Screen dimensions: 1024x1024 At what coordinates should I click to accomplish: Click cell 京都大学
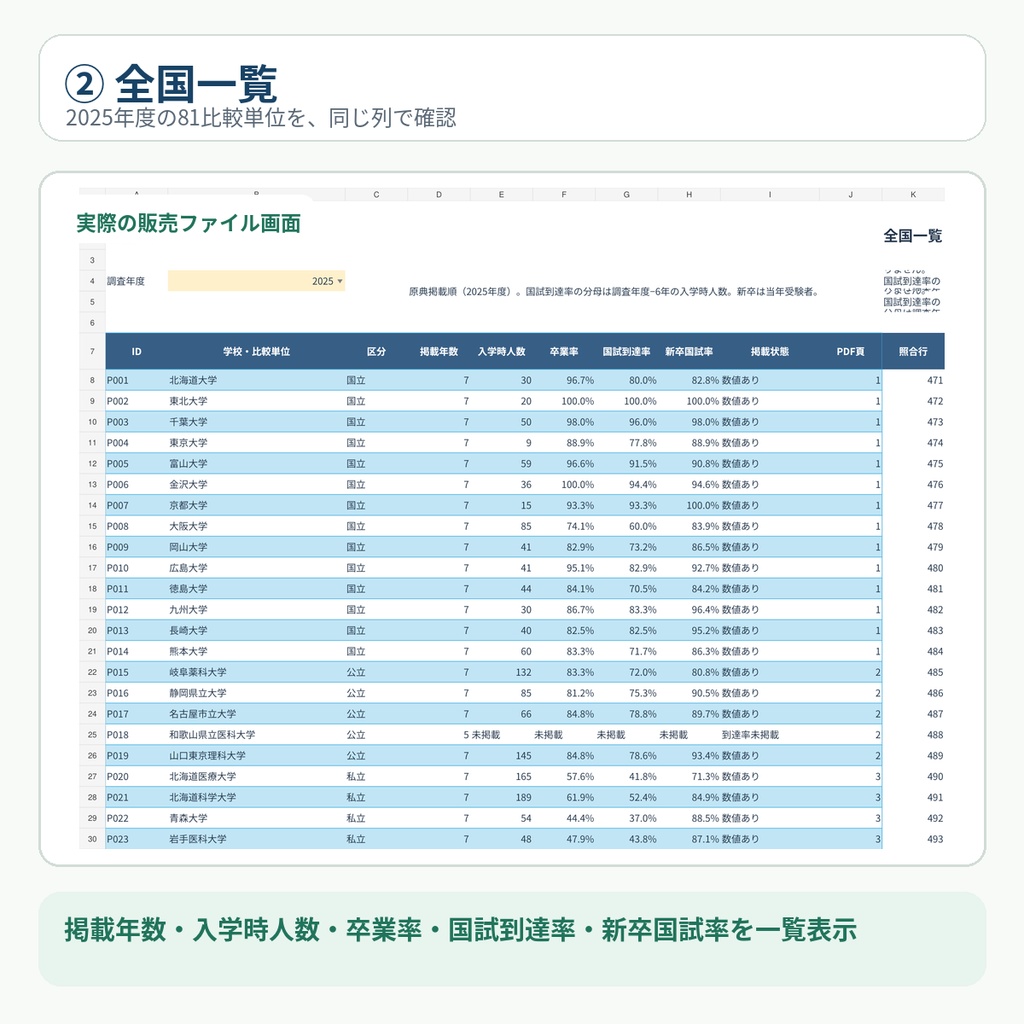click(x=257, y=505)
